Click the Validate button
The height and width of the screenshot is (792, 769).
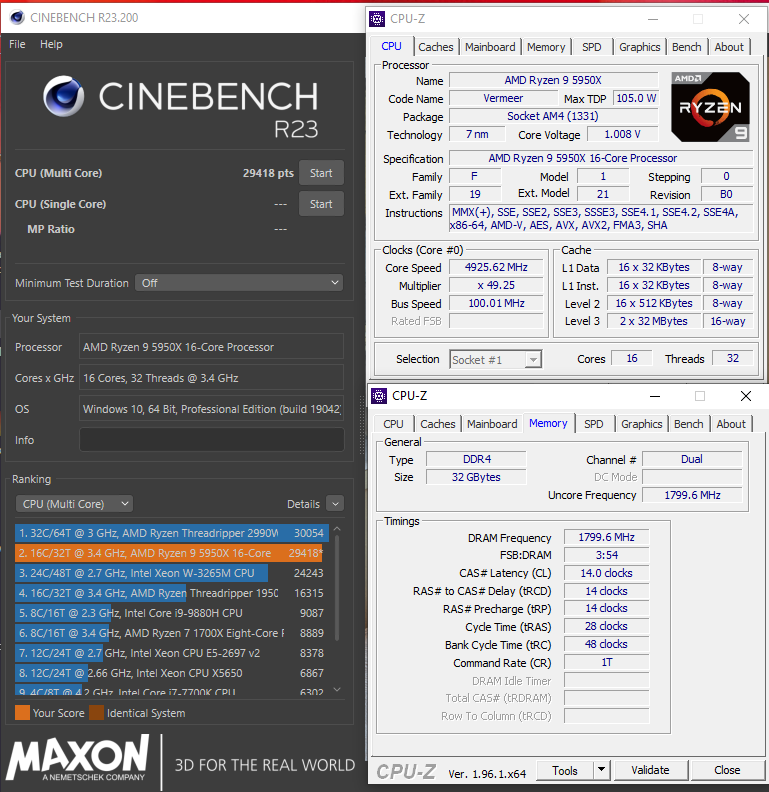click(650, 770)
